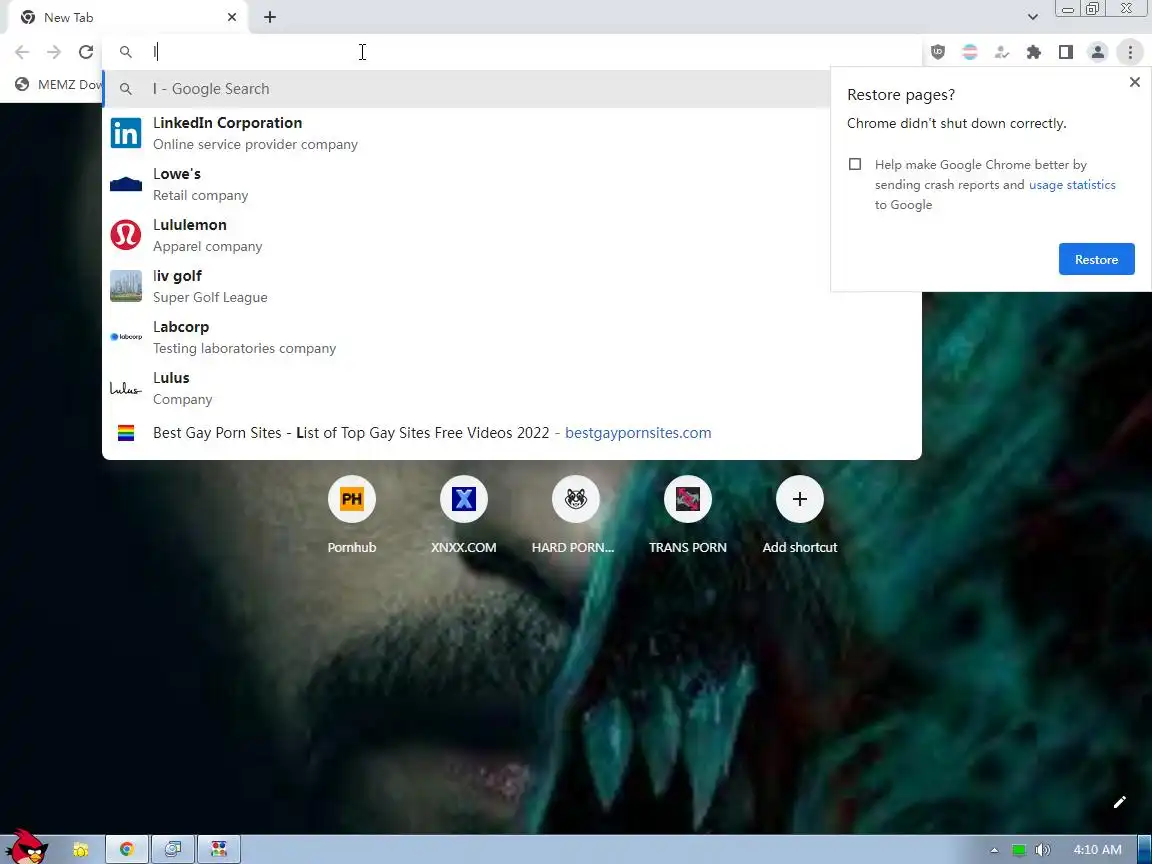Click the third taskbar application icon

tap(173, 850)
